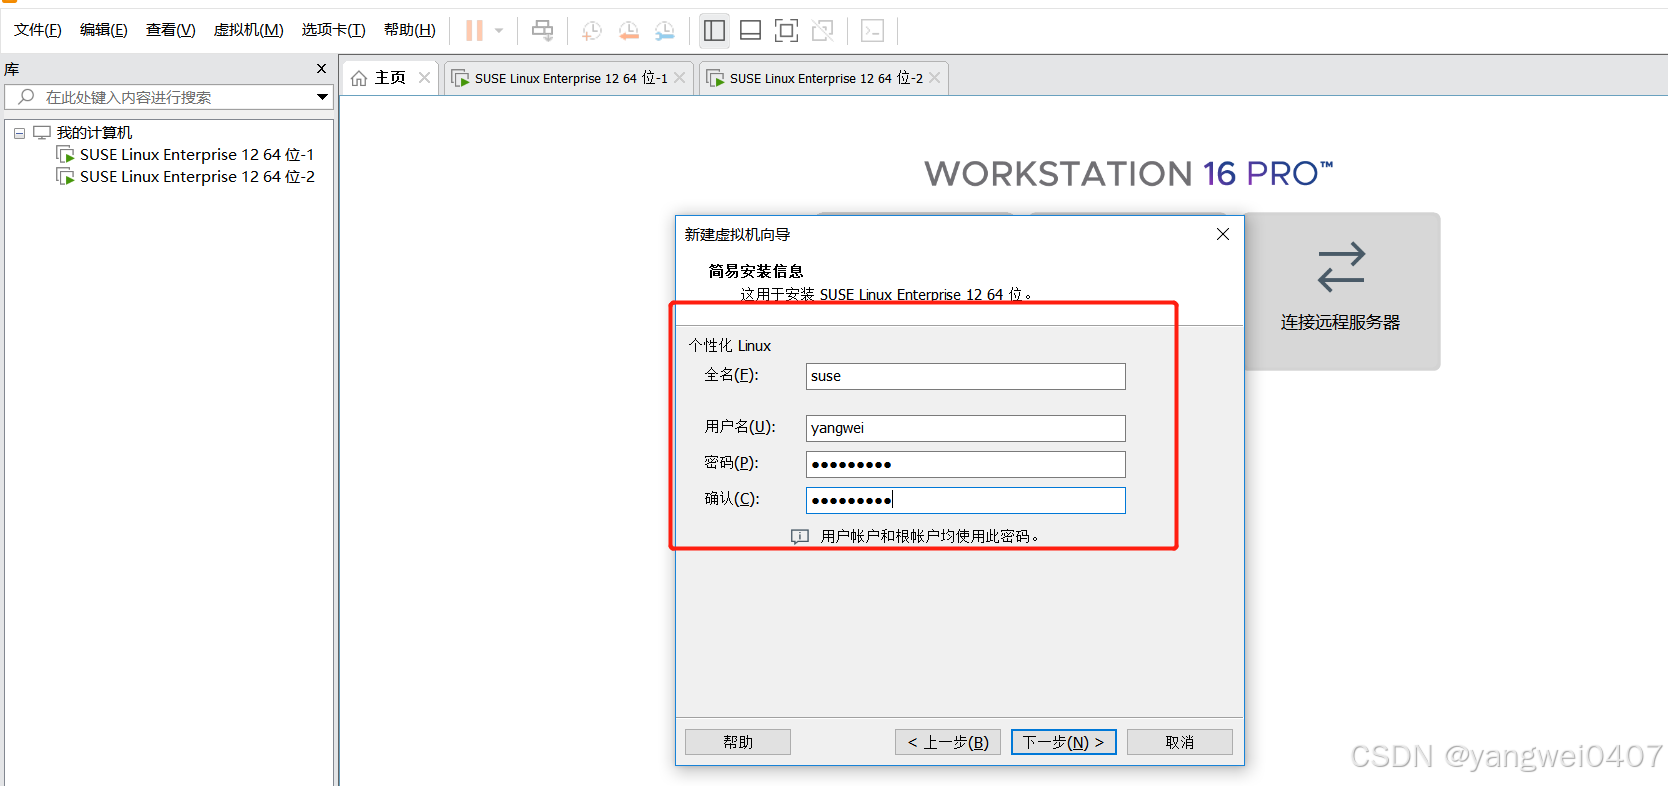
Task: Click the 密码 password field
Action: pyautogui.click(x=966, y=464)
